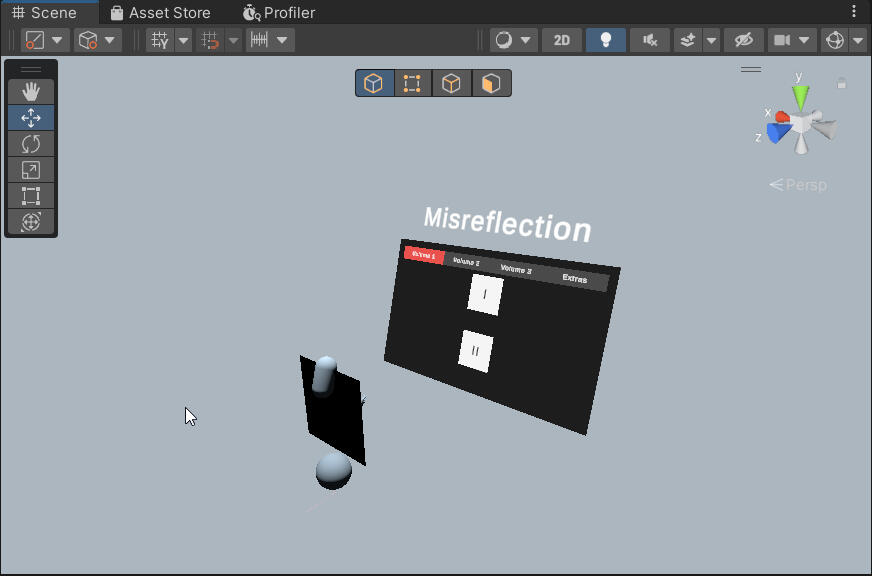Open the draw mode shading dropdown

pos(514,40)
